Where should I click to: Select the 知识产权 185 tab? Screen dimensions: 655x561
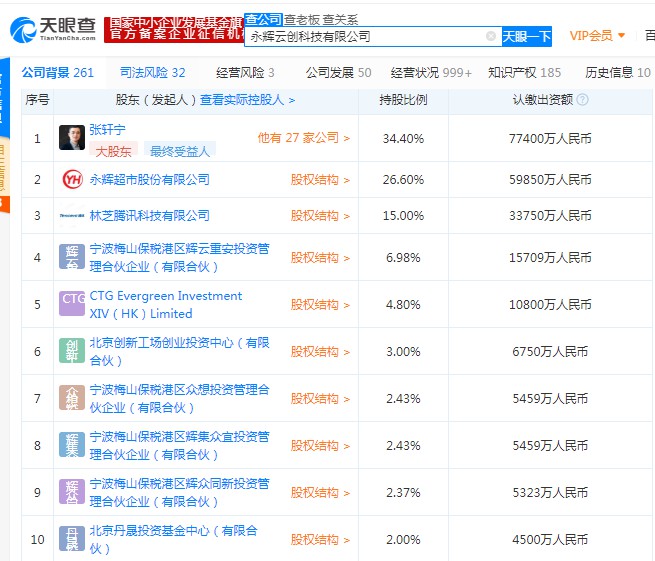click(524, 73)
